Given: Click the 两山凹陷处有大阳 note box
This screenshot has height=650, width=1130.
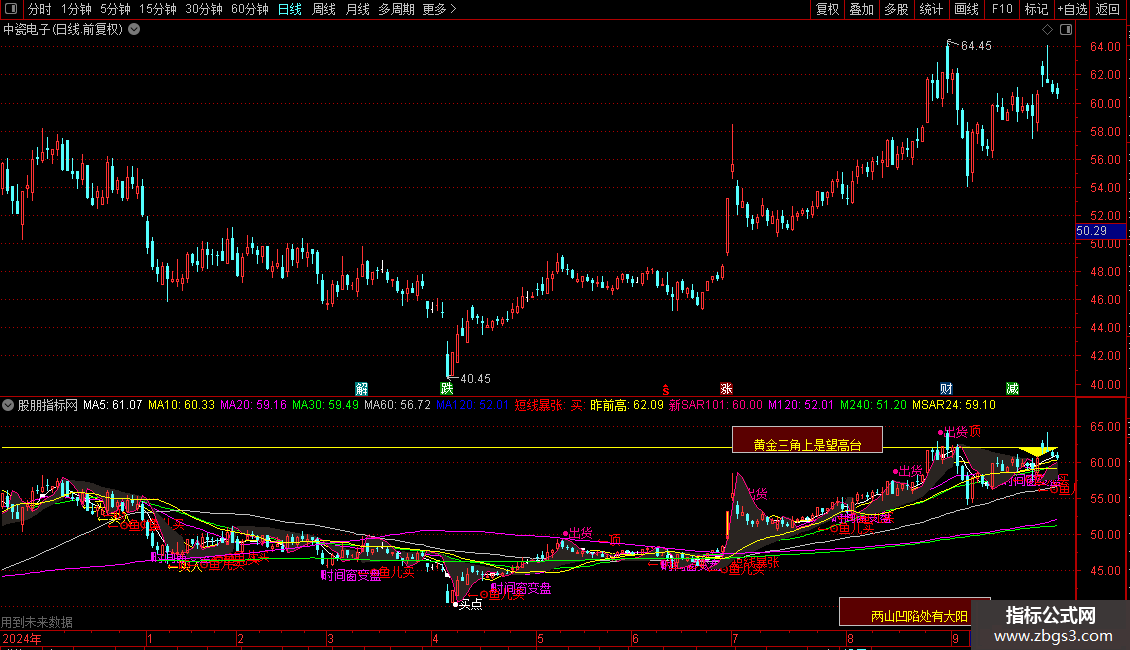Looking at the screenshot, I should 915,612.
